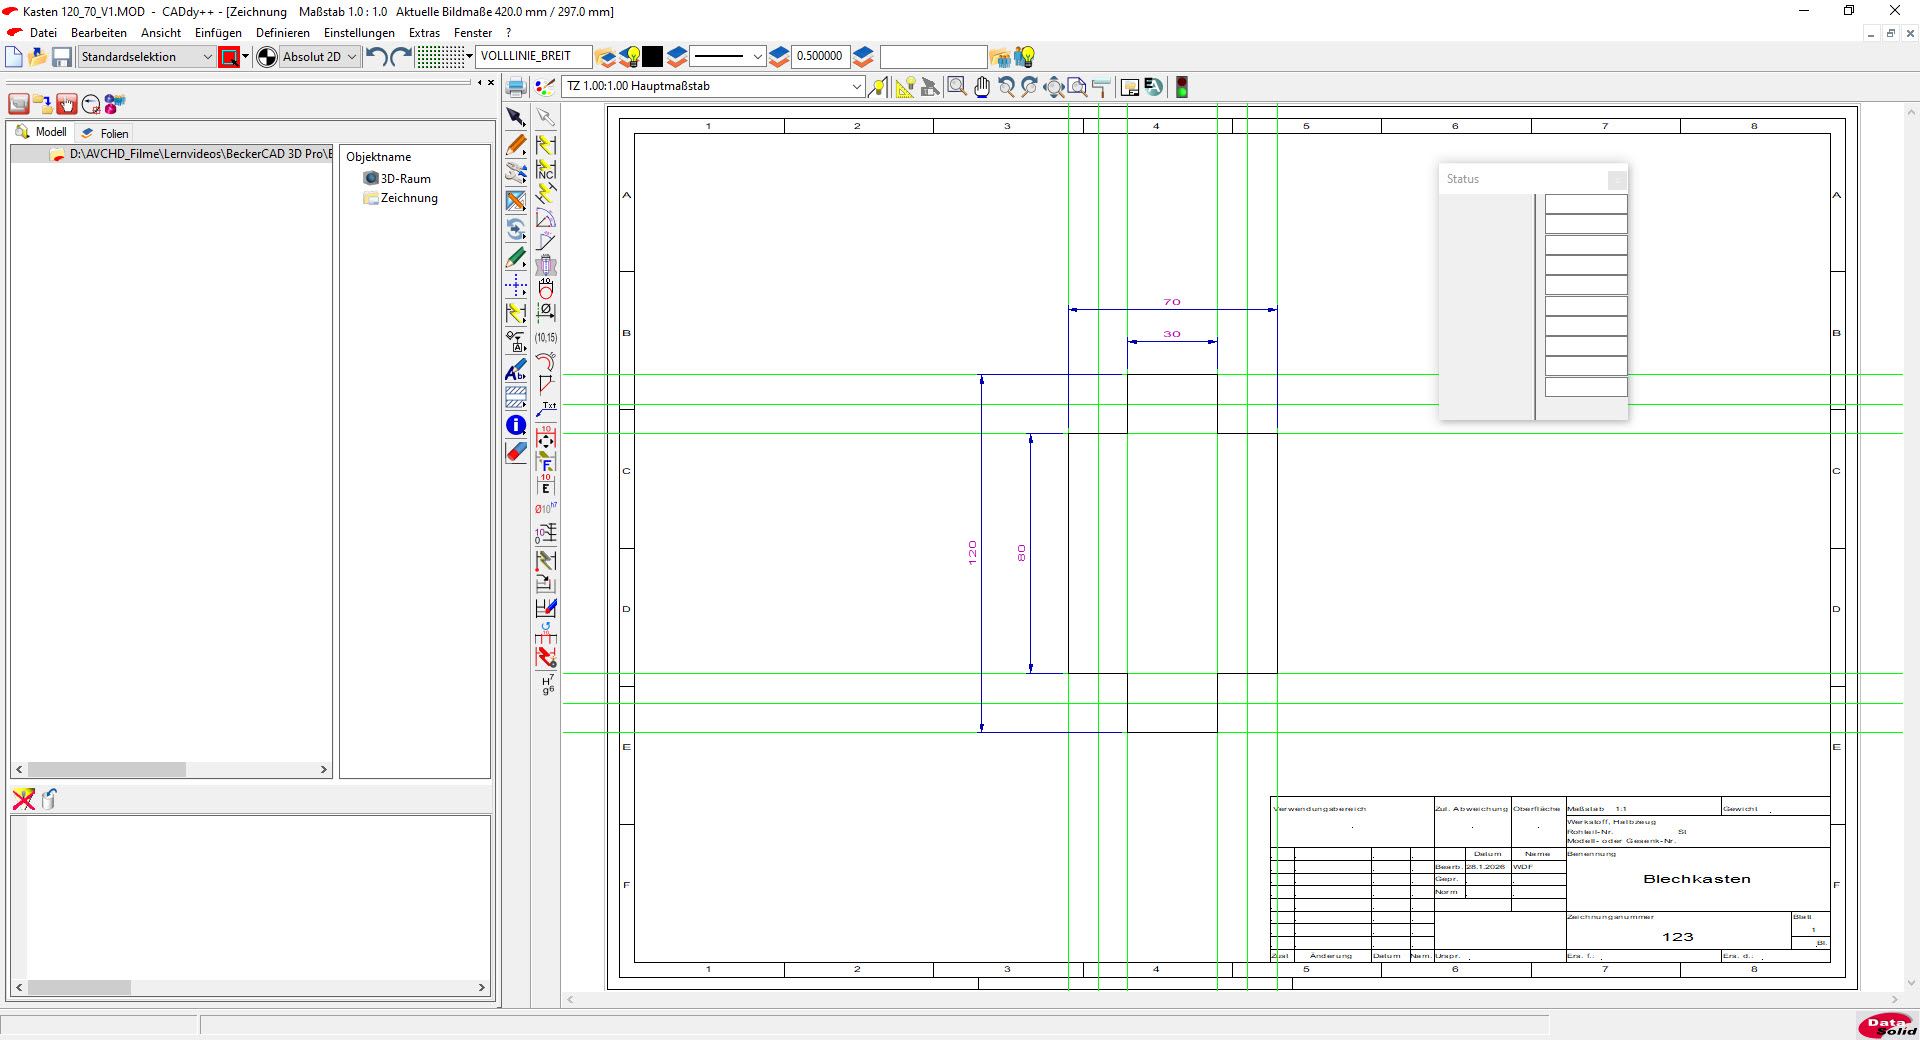Click the Print icon in the toolbar
Image resolution: width=1920 pixels, height=1040 pixels.
(516, 87)
